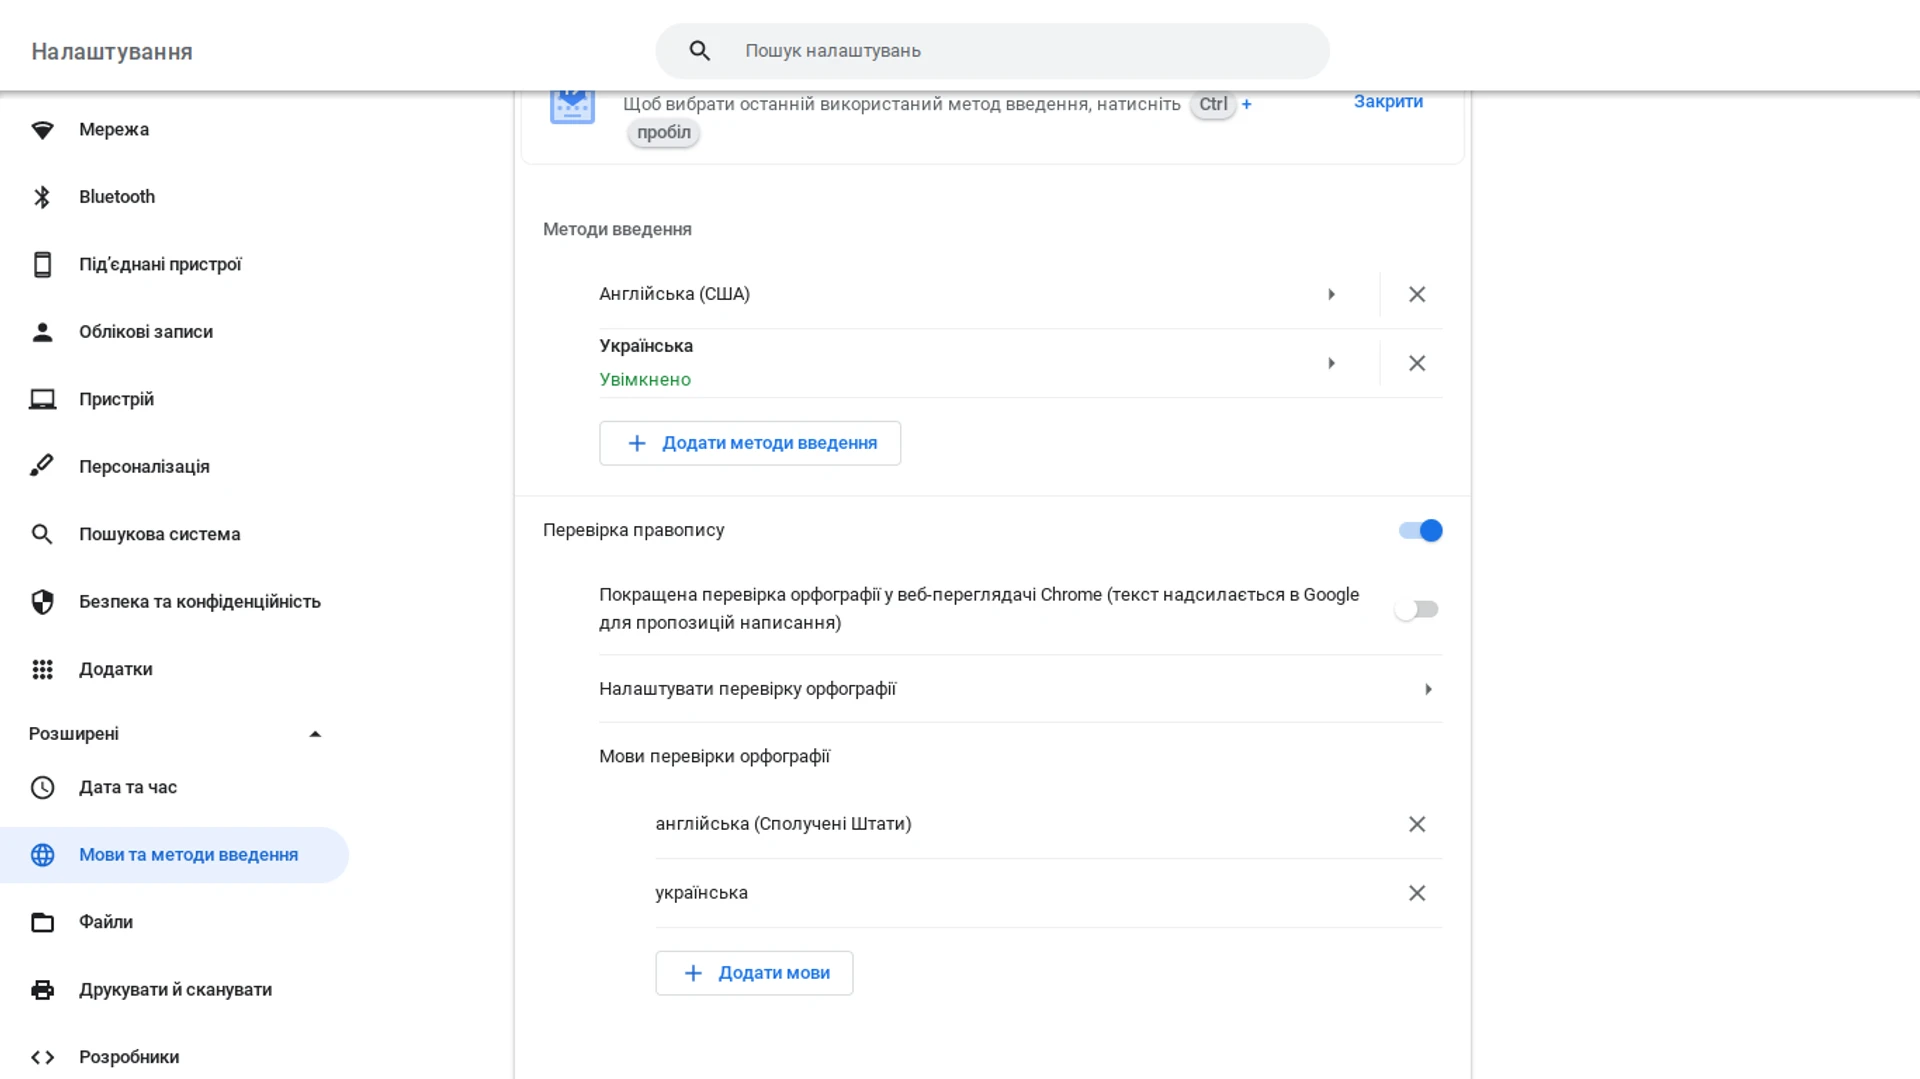Enable enhanced Chrome spell check toggle
The image size is (1920, 1079).
pyautogui.click(x=1416, y=609)
